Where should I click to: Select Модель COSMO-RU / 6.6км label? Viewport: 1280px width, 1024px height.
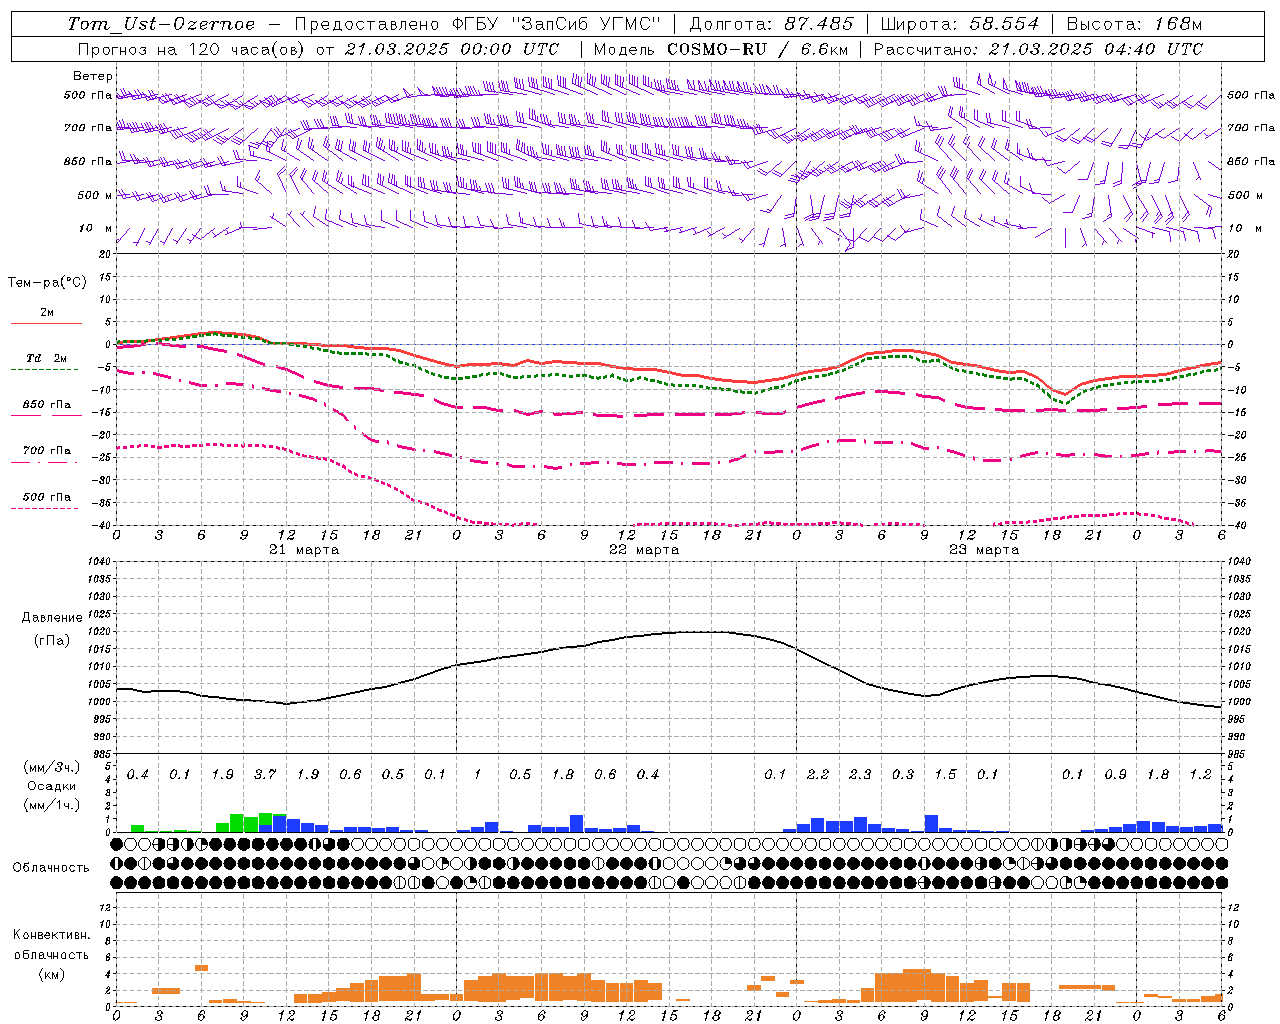pyautogui.click(x=721, y=49)
